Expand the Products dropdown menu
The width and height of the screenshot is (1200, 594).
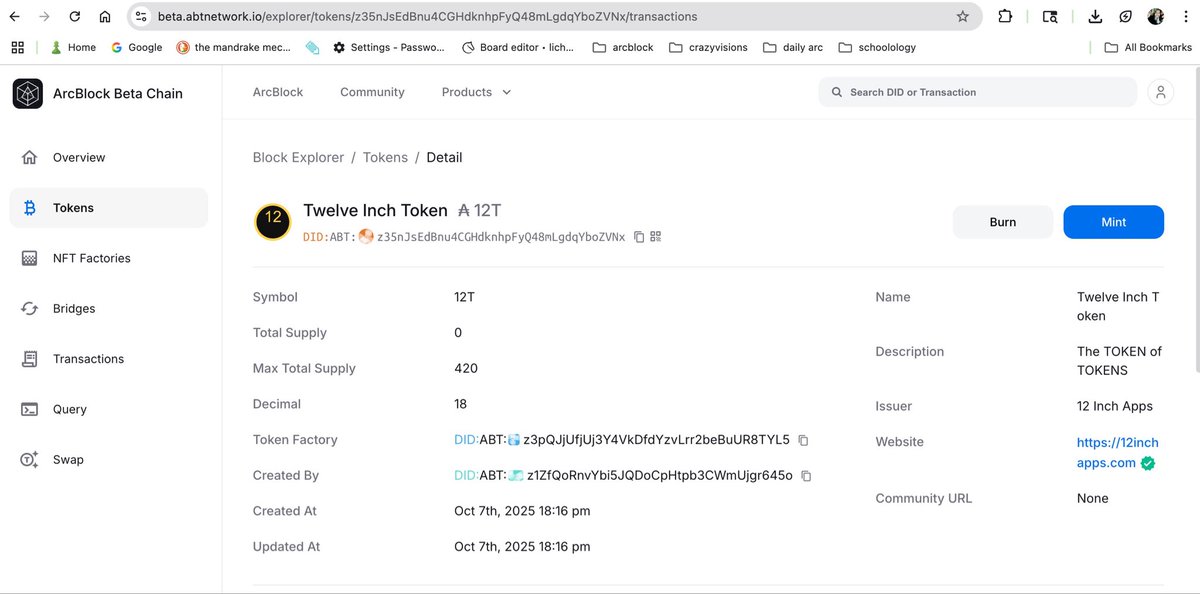[476, 92]
